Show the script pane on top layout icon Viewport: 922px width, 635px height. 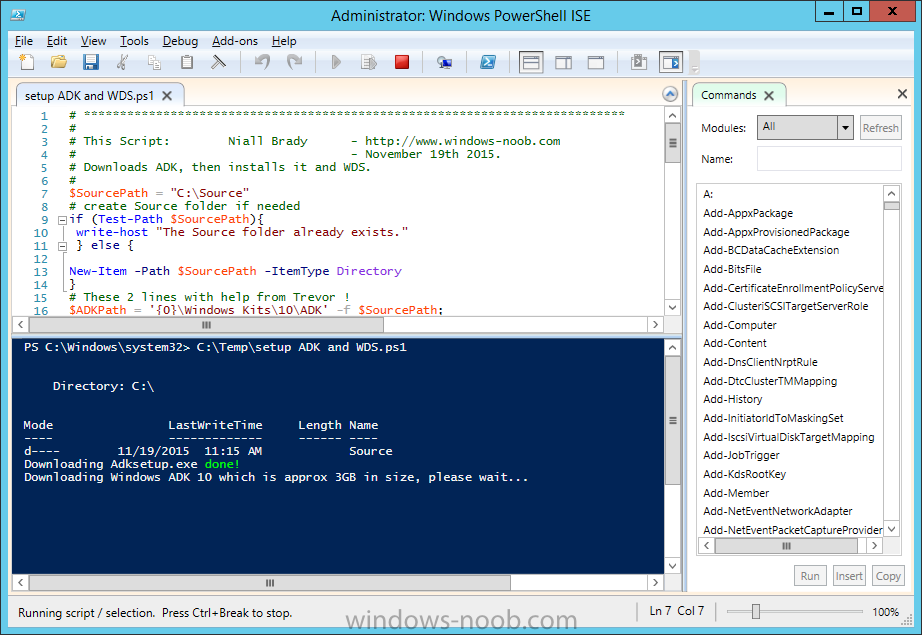click(530, 62)
